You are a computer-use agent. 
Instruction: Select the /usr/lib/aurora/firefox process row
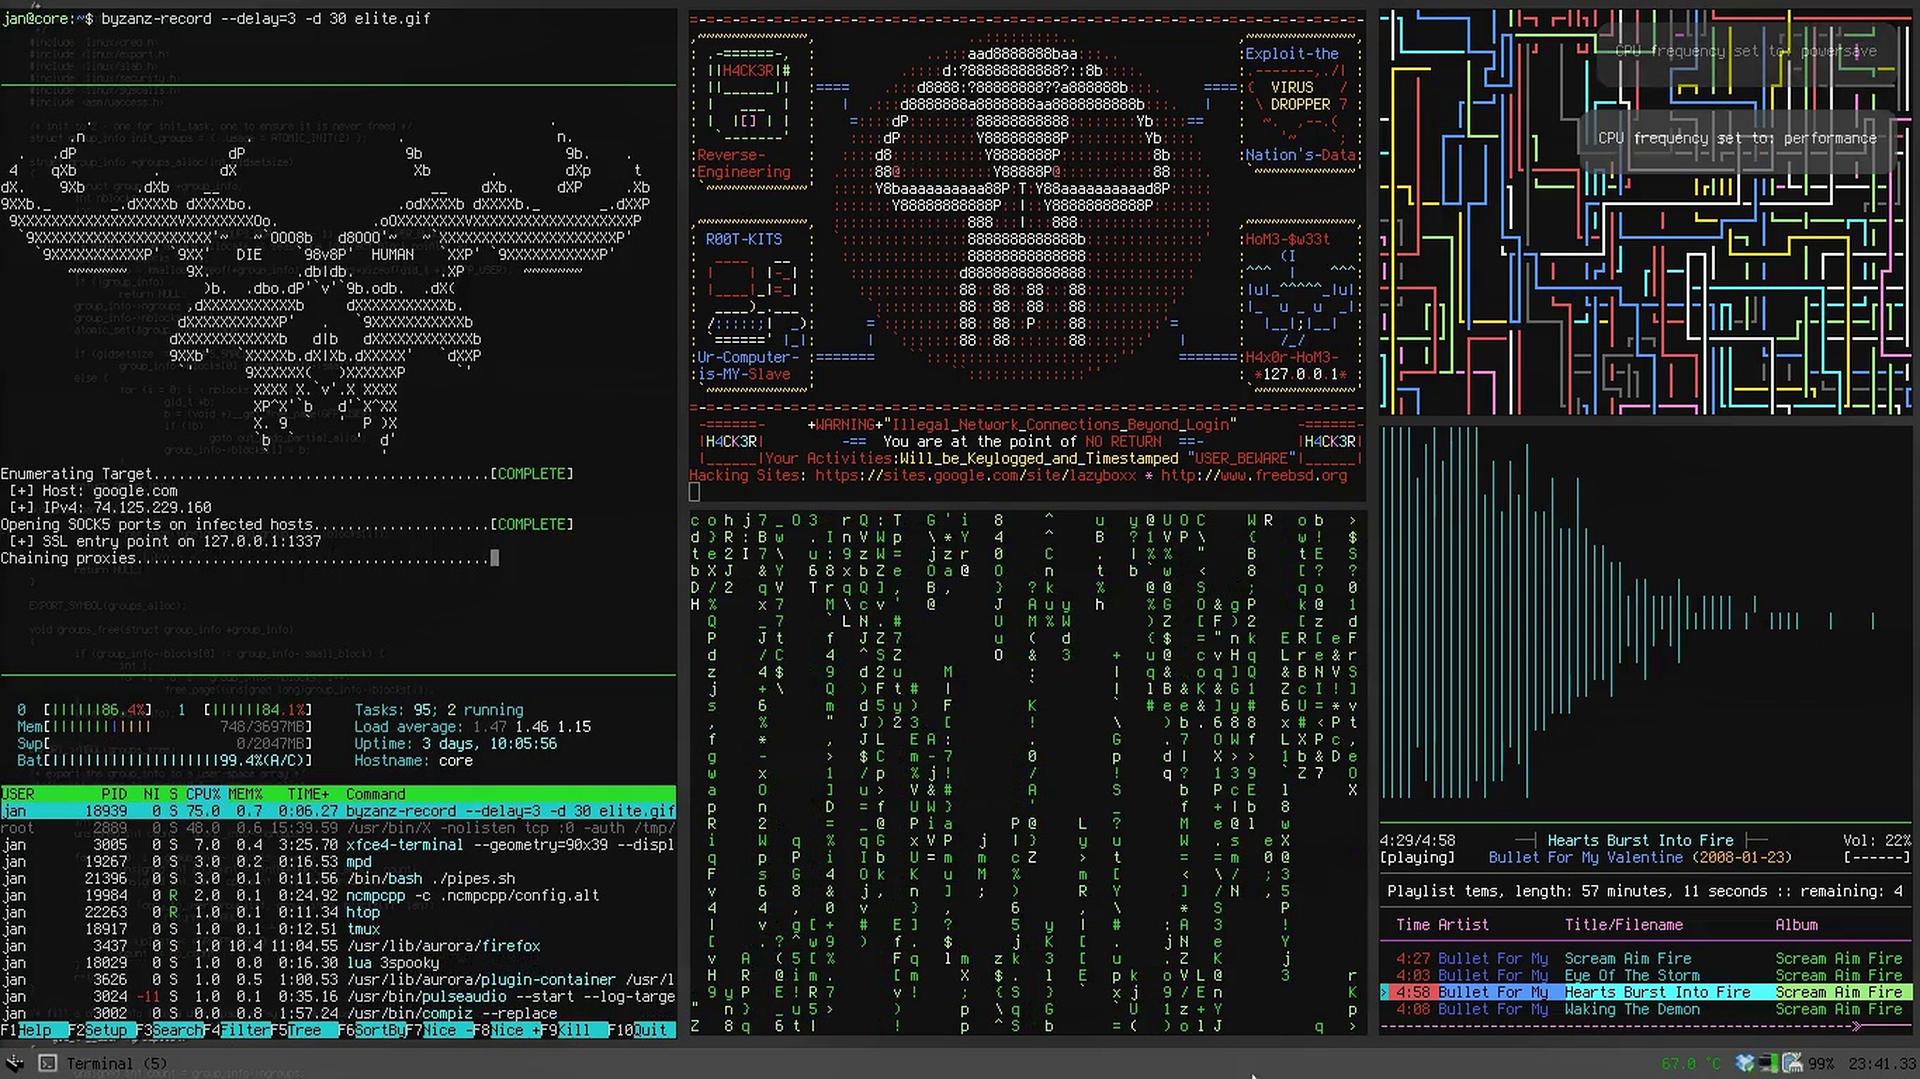(x=338, y=946)
